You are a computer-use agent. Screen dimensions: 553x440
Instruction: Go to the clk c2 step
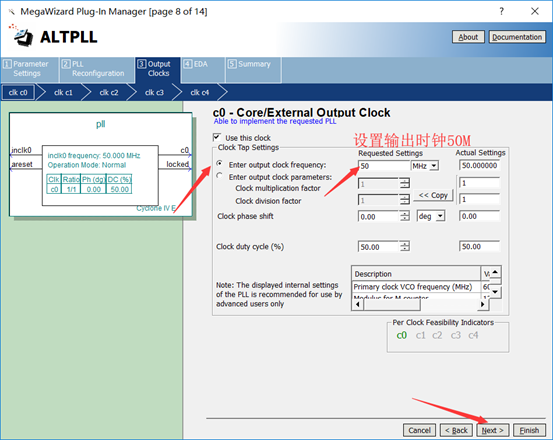(x=109, y=92)
